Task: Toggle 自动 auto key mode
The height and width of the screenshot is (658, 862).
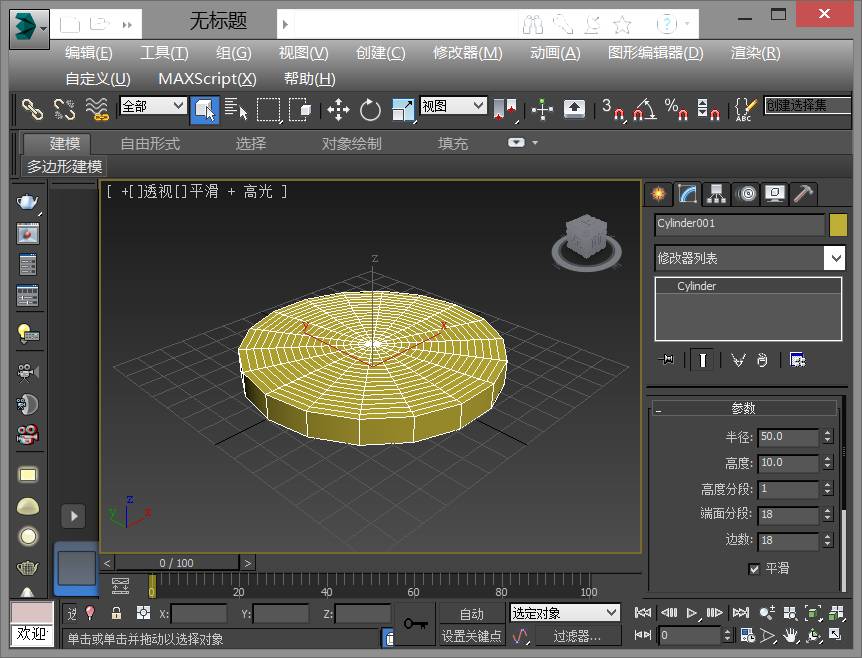Action: pyautogui.click(x=471, y=614)
